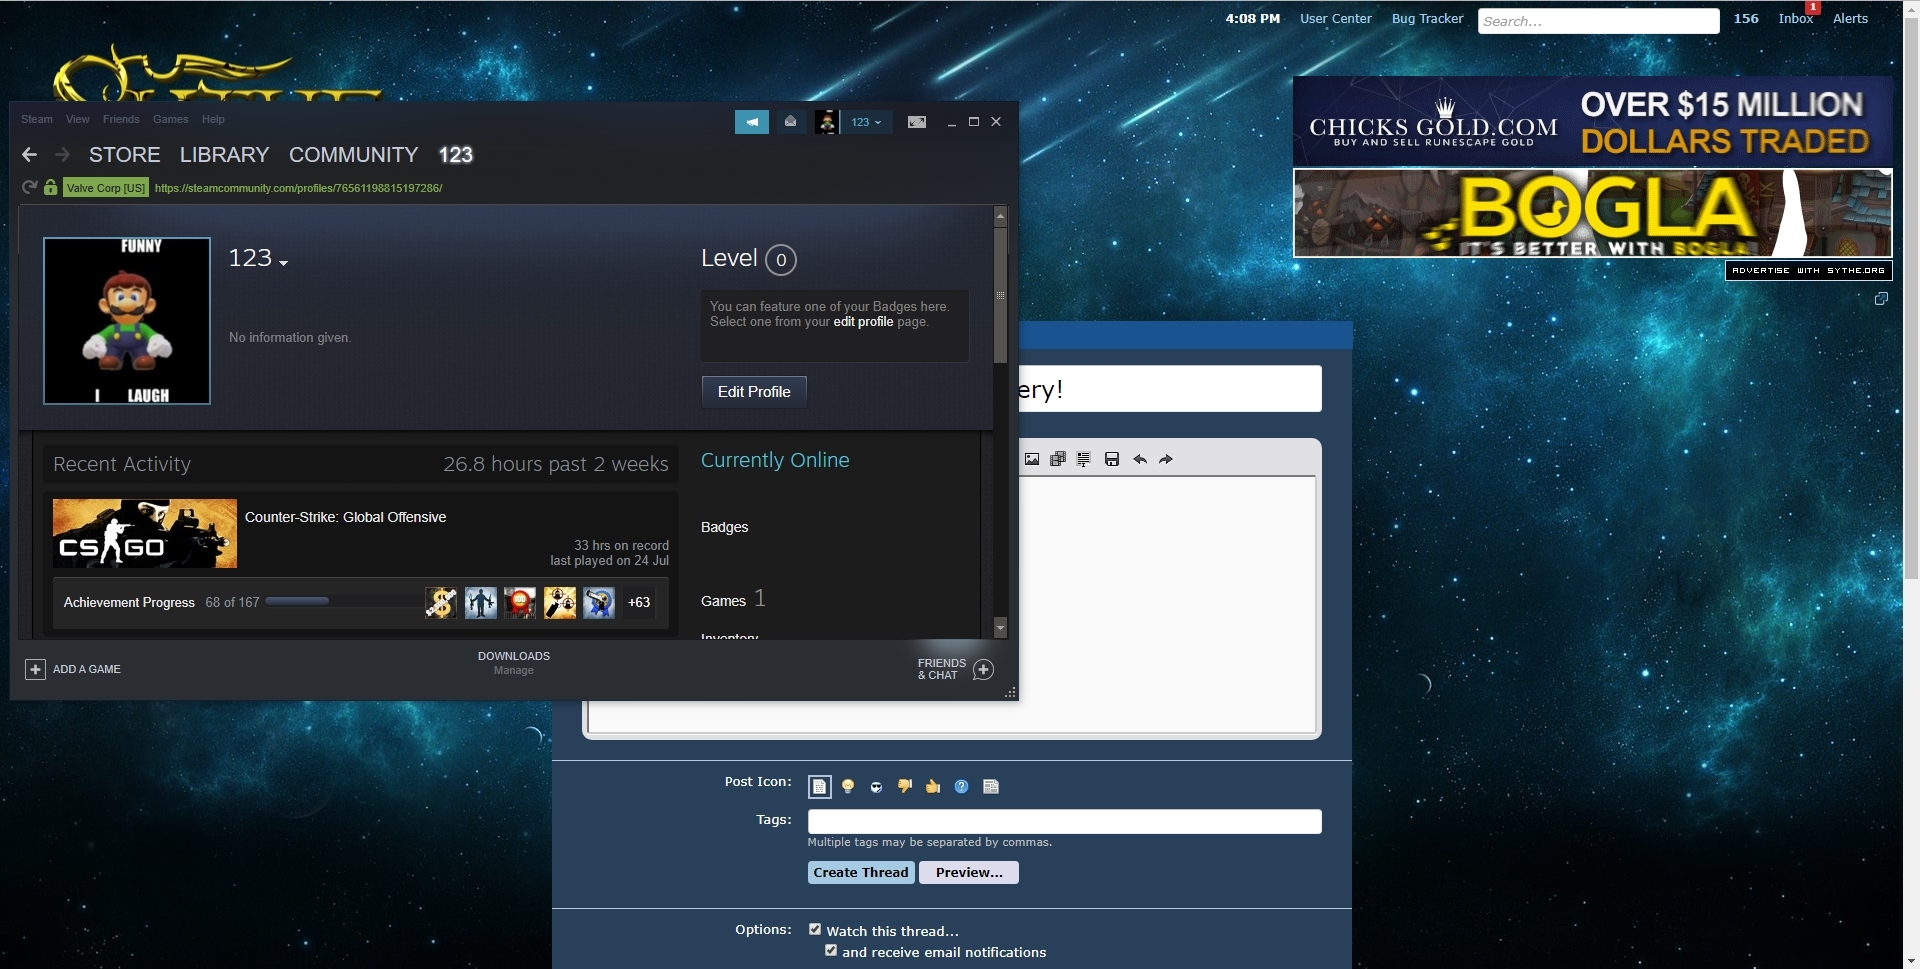This screenshot has height=969, width=1920.
Task: Click the Create Thread button
Action: [861, 873]
